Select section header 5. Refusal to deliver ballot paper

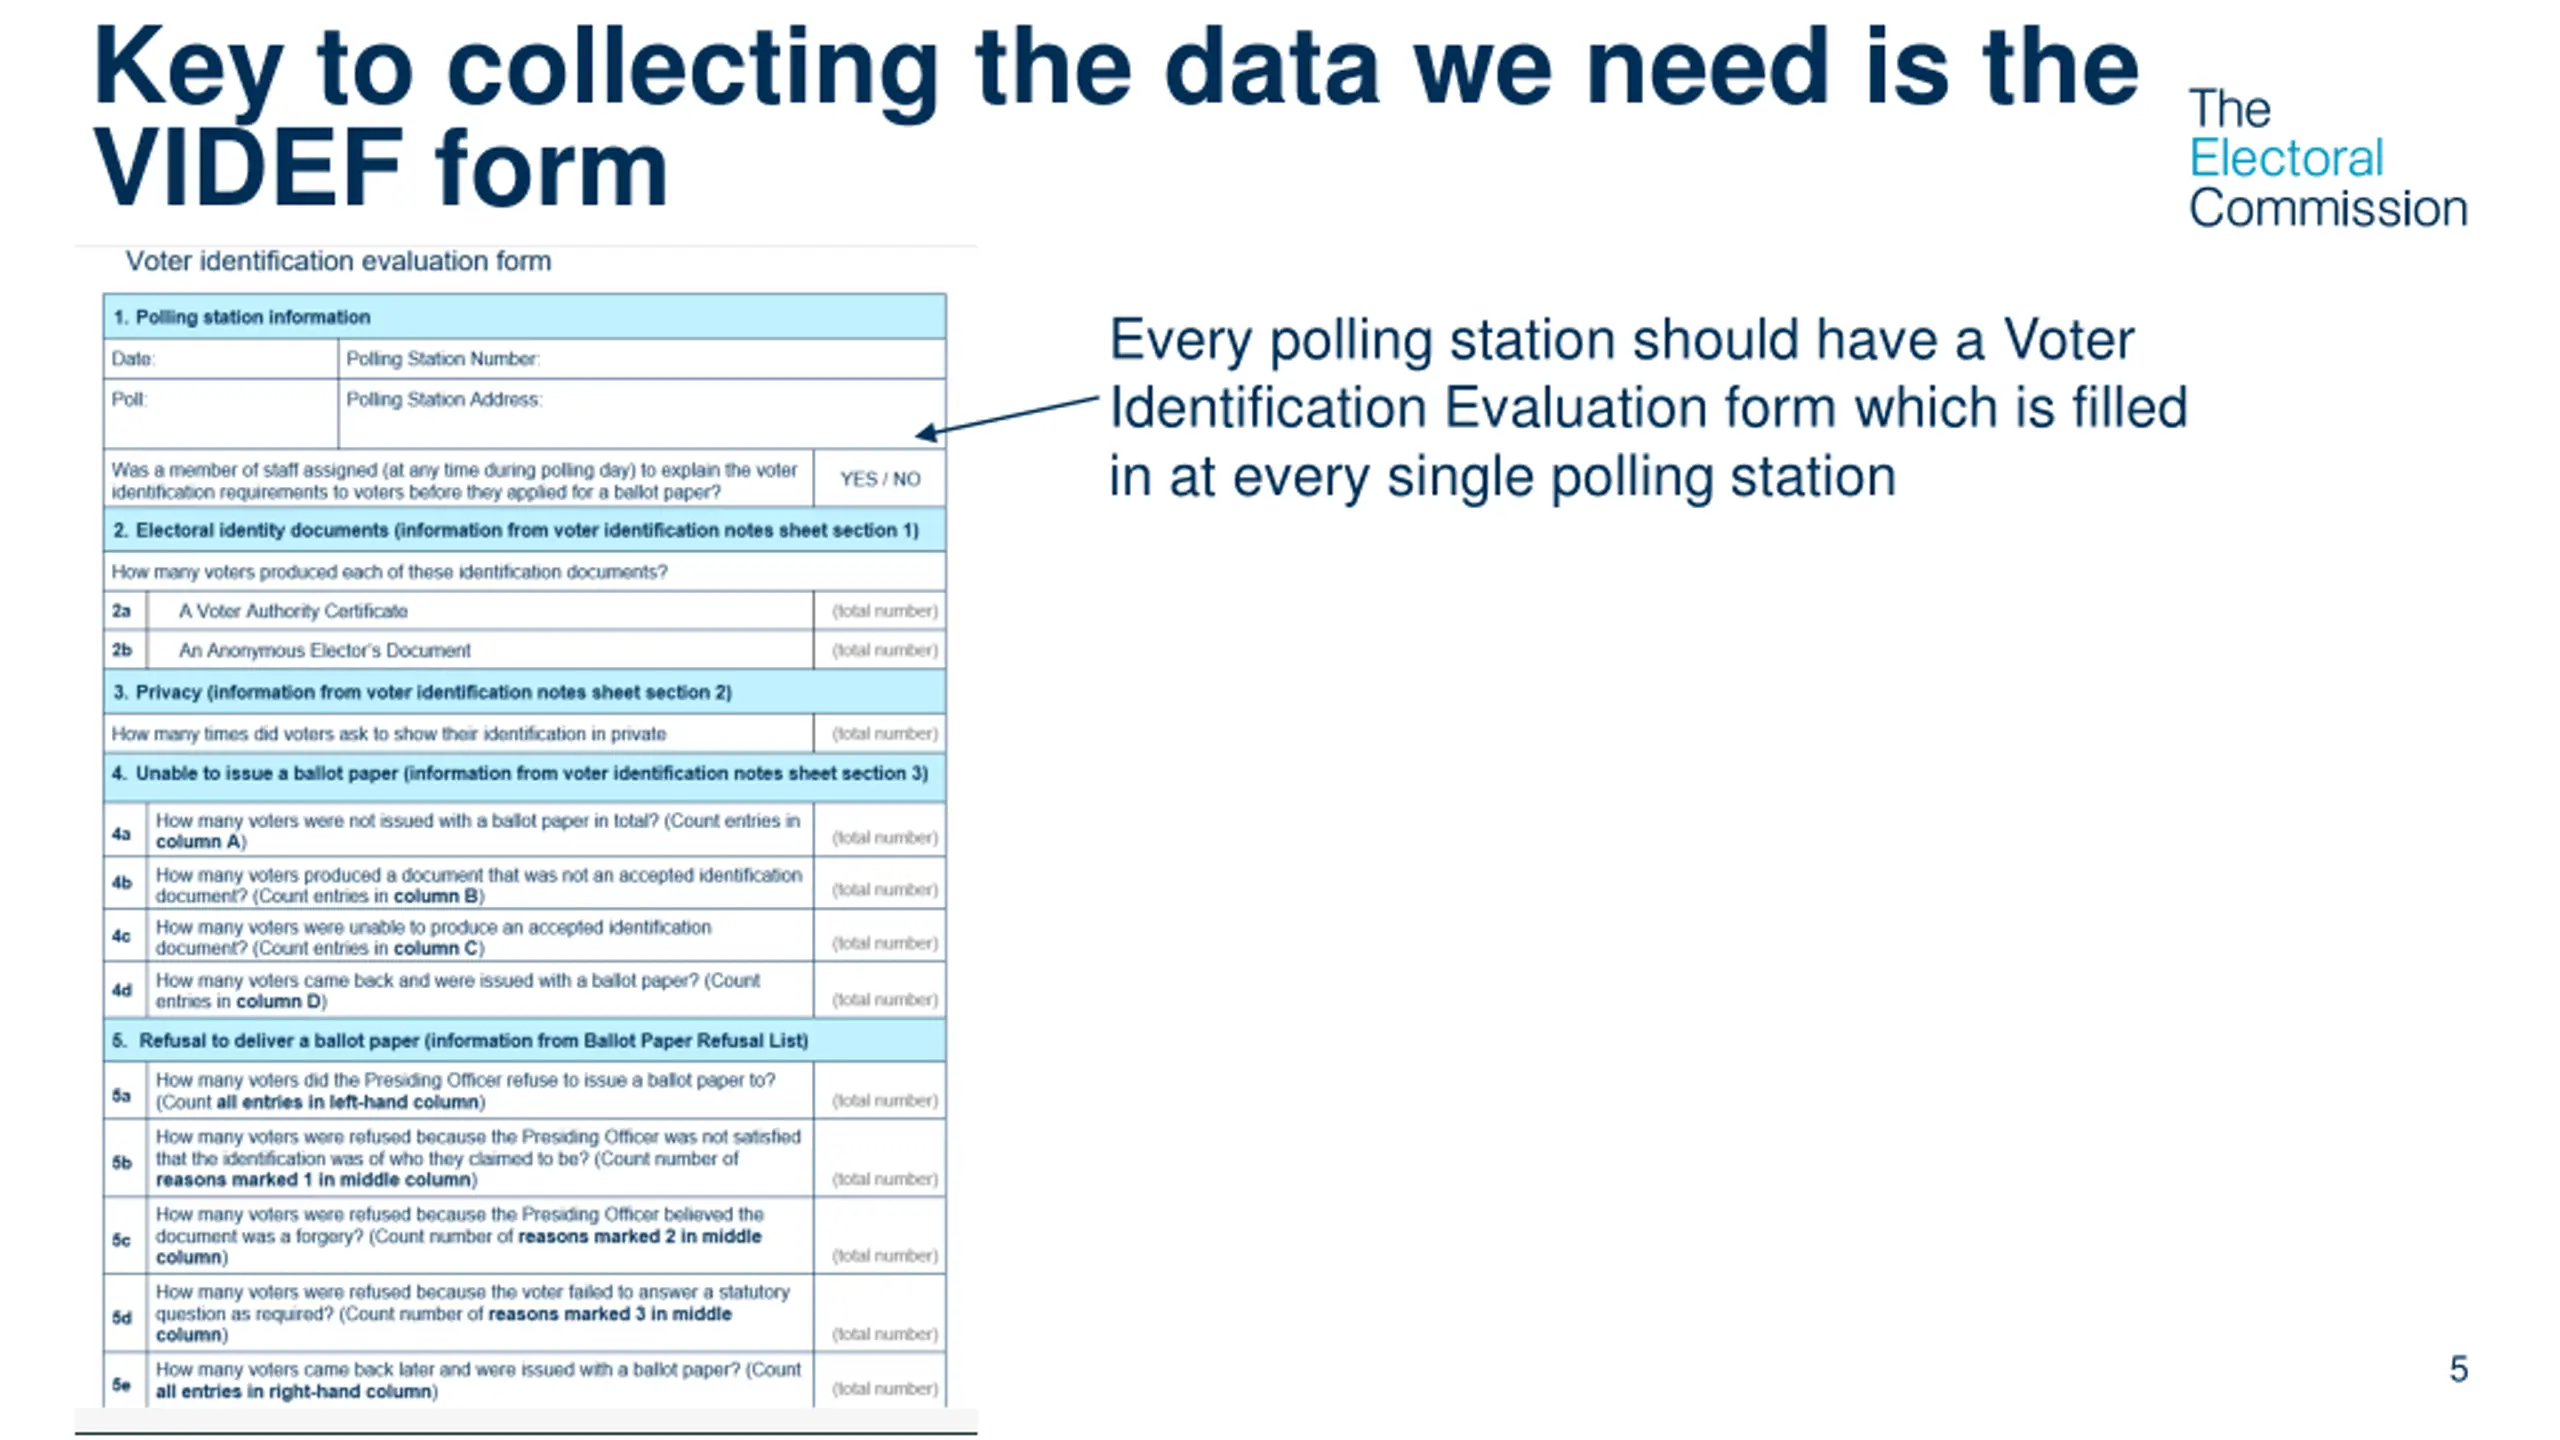click(525, 1040)
